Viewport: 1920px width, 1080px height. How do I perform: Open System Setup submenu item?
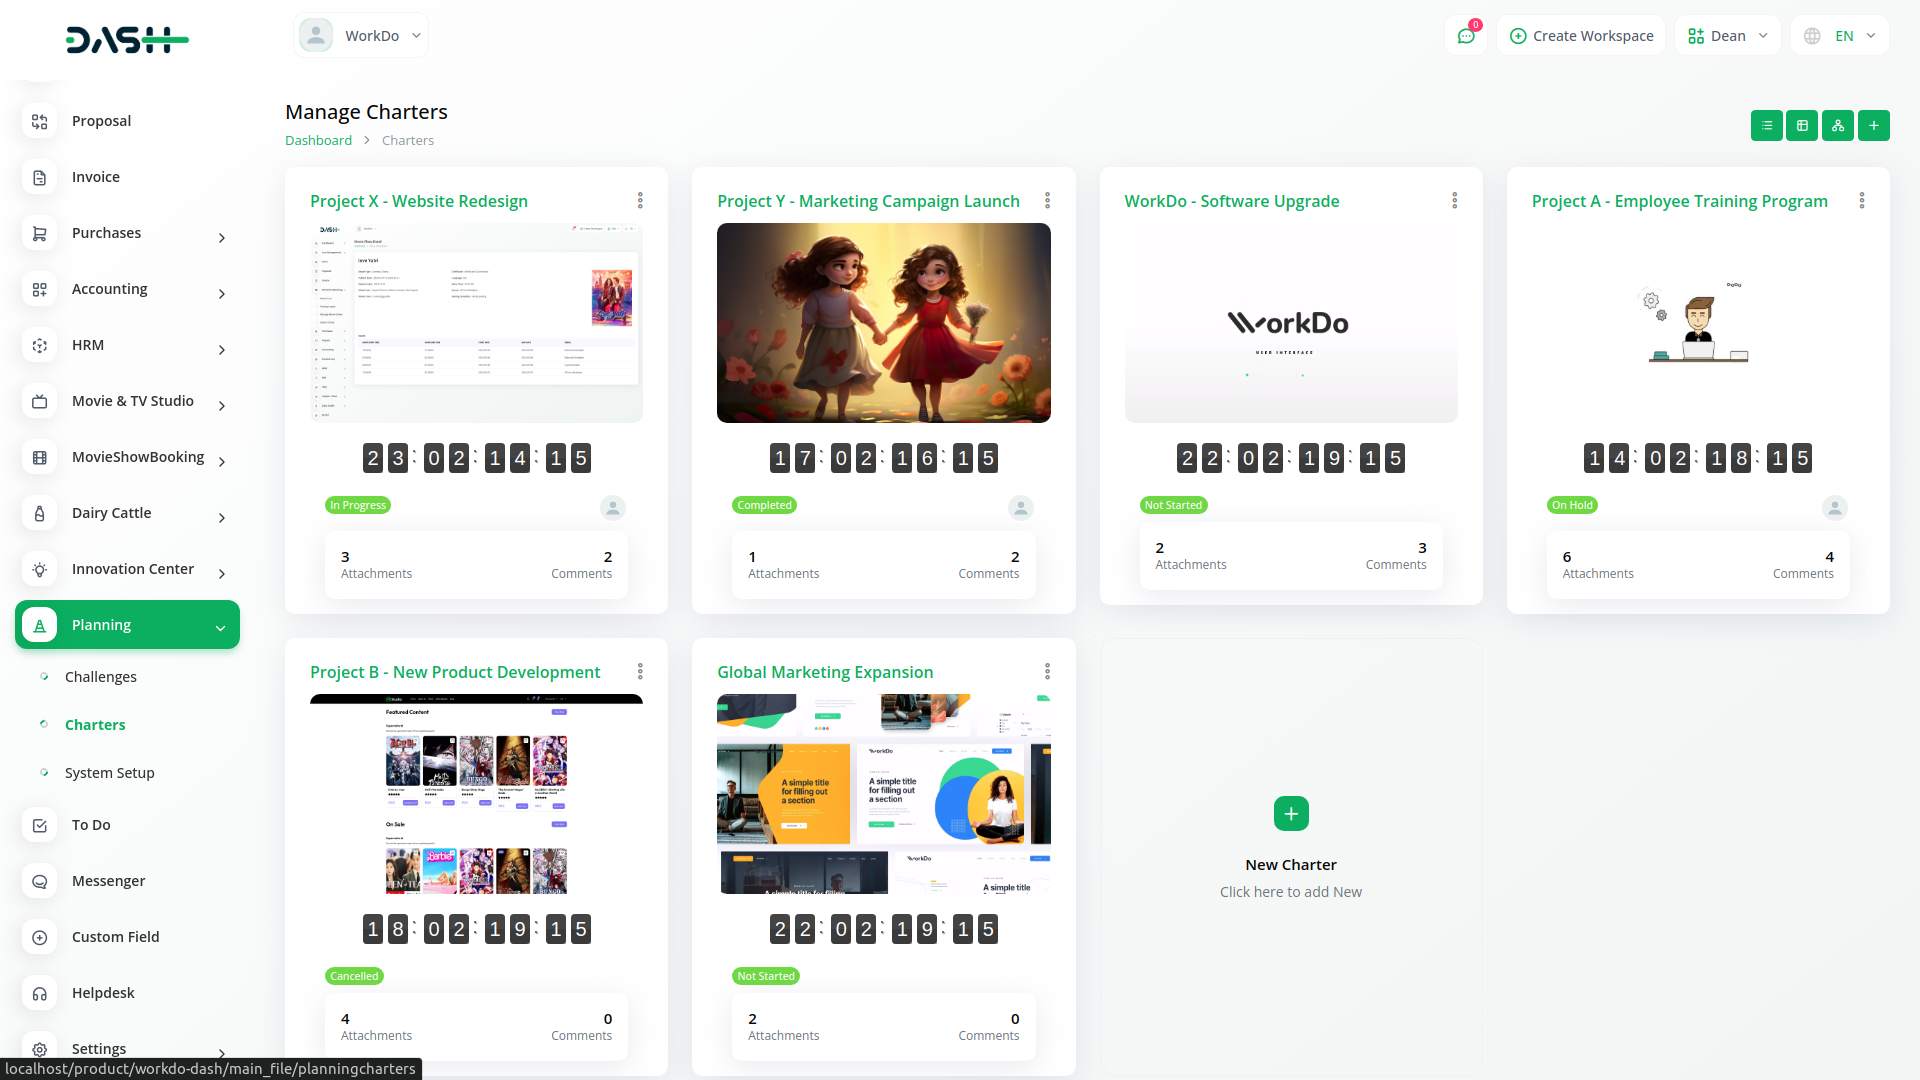point(109,773)
